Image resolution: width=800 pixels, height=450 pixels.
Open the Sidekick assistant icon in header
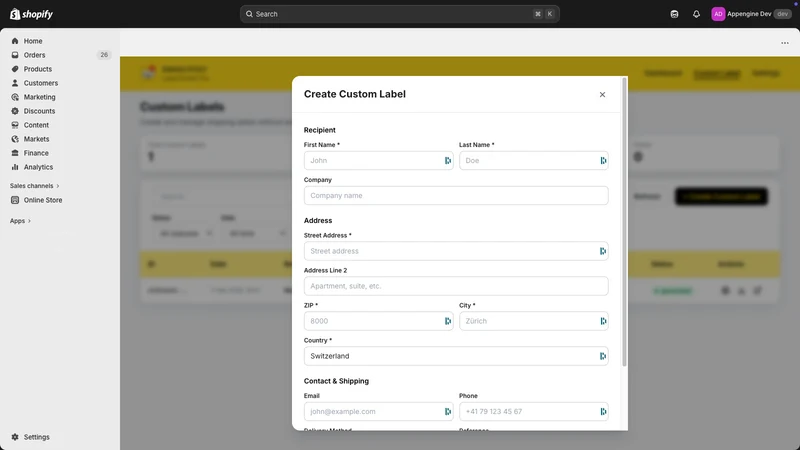coord(674,14)
